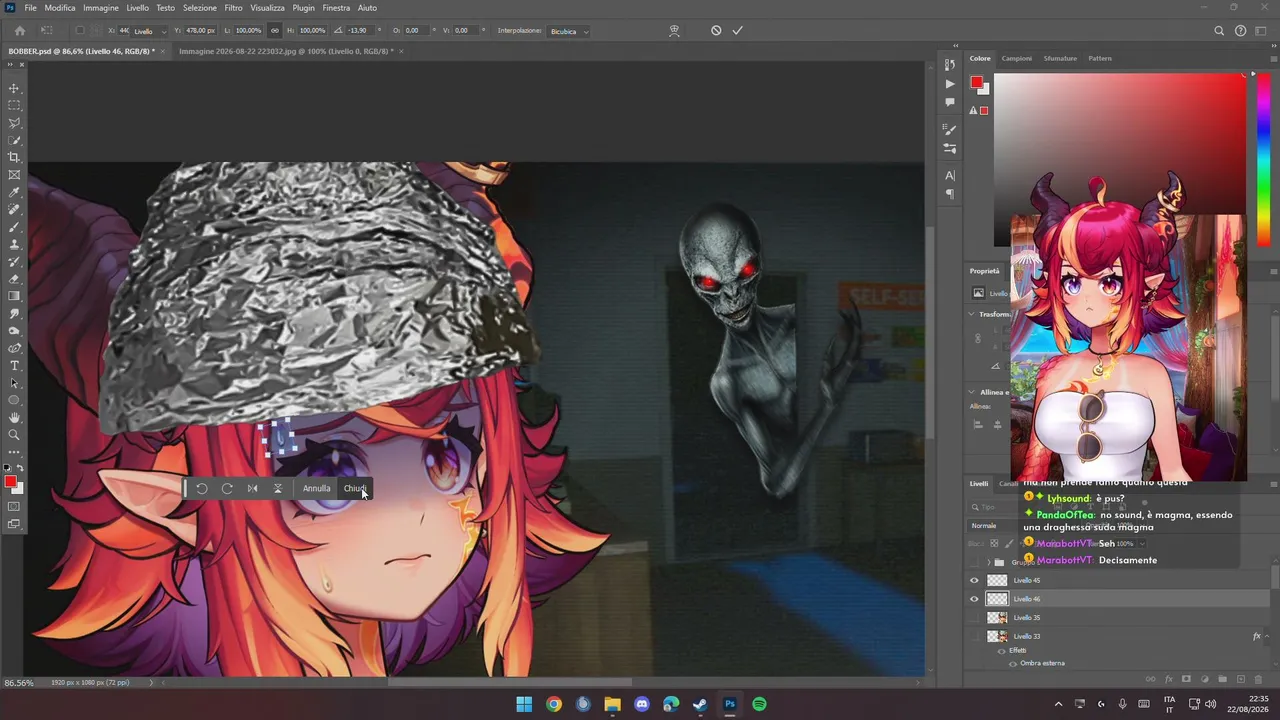Open Spotify from the taskbar
Image resolution: width=1280 pixels, height=720 pixels.
pyautogui.click(x=759, y=704)
